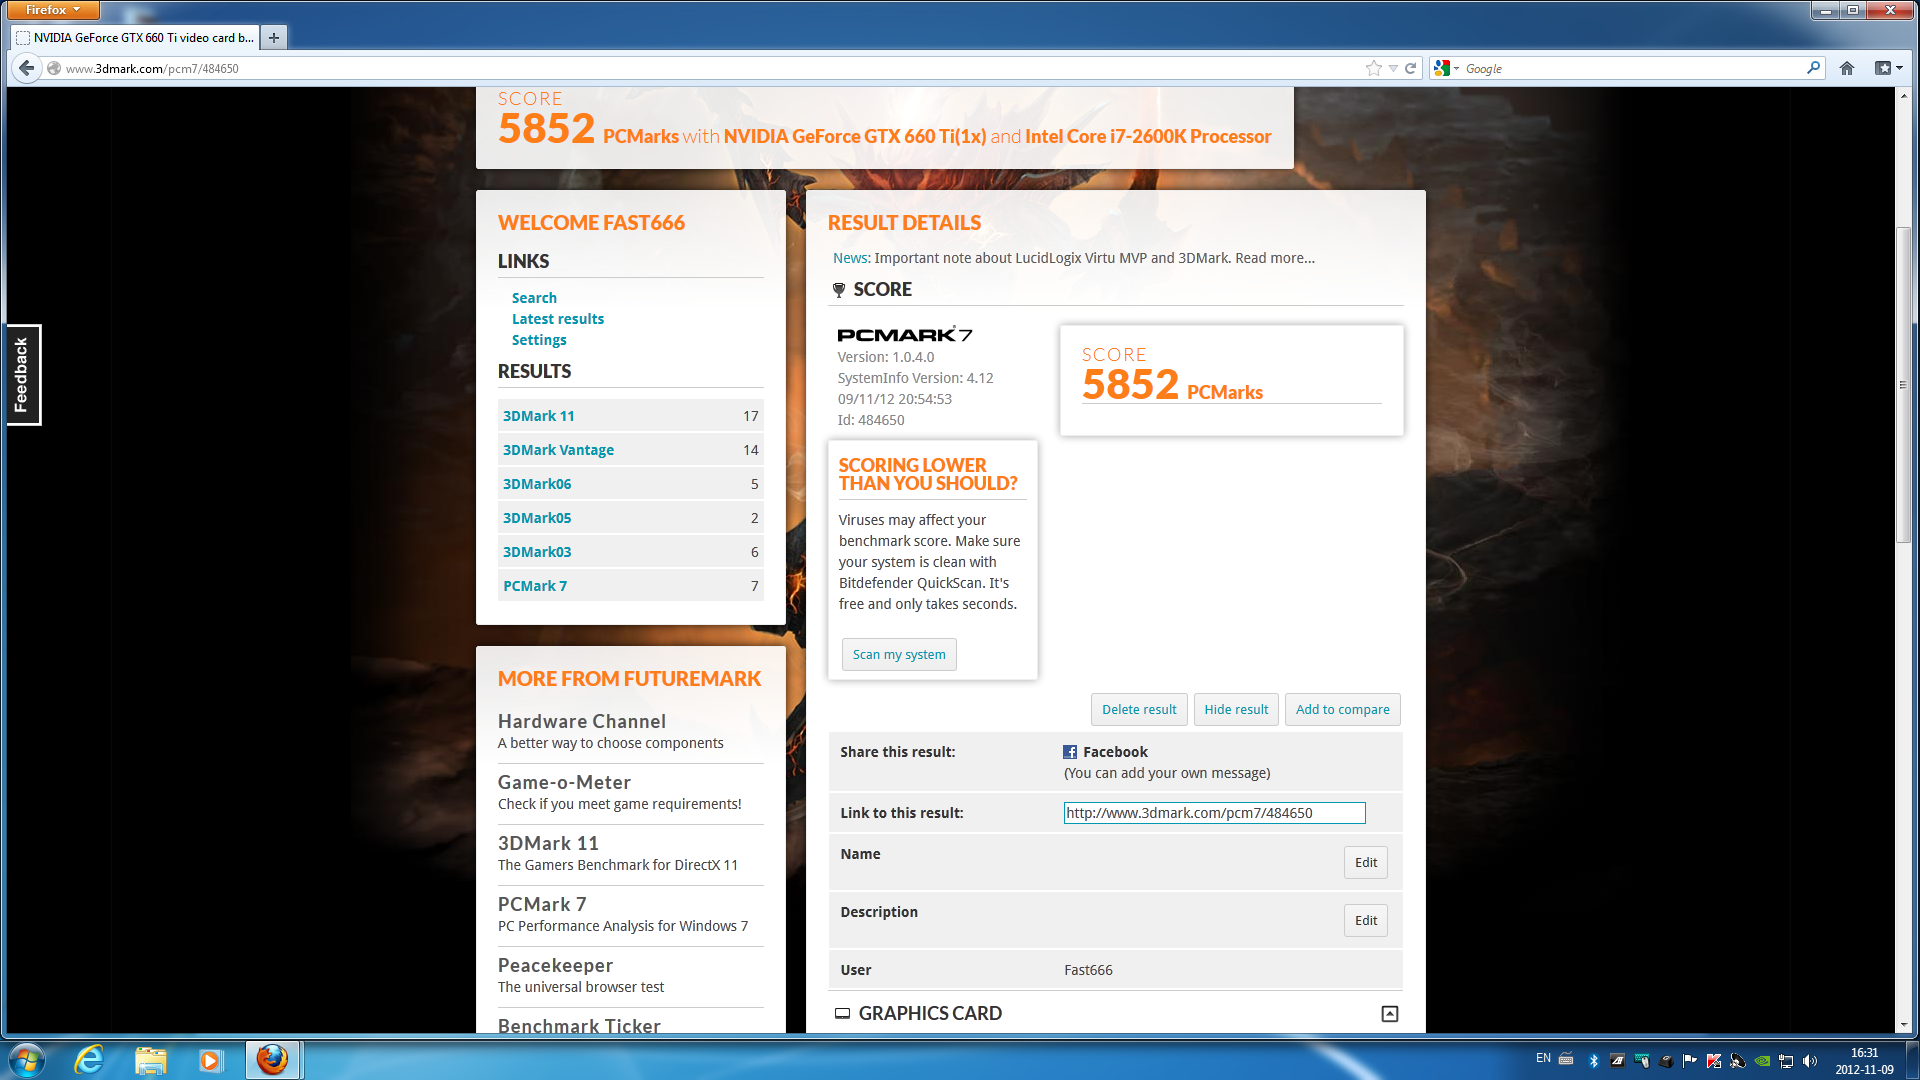Open the search engine dropdown arrow

pos(1456,69)
